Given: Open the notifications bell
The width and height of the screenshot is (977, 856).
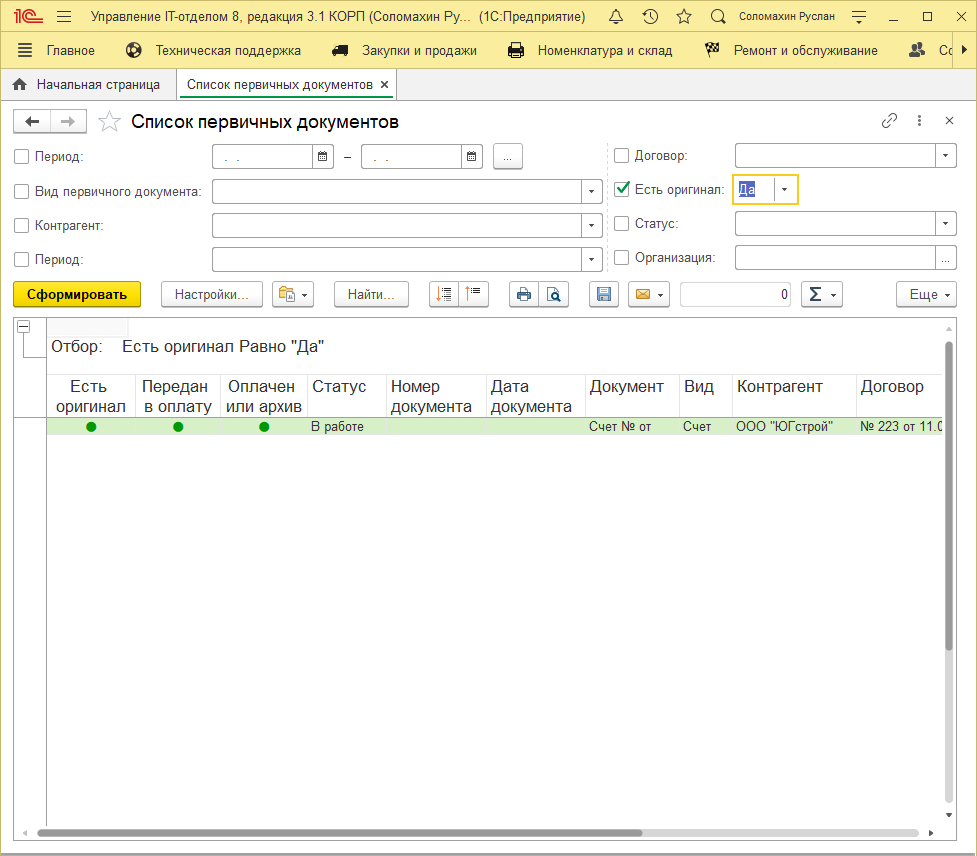Looking at the screenshot, I should click(x=615, y=17).
